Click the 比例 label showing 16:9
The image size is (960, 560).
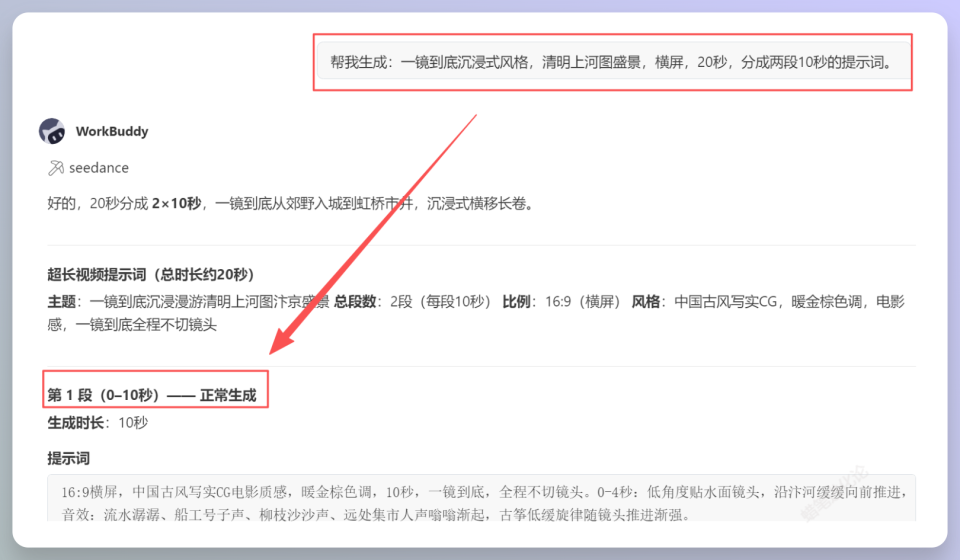tap(516, 302)
